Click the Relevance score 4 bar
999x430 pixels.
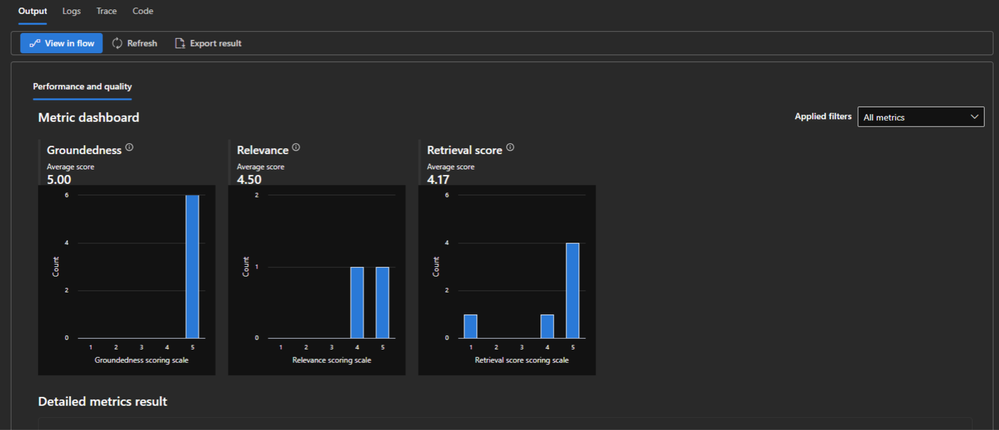click(x=357, y=303)
